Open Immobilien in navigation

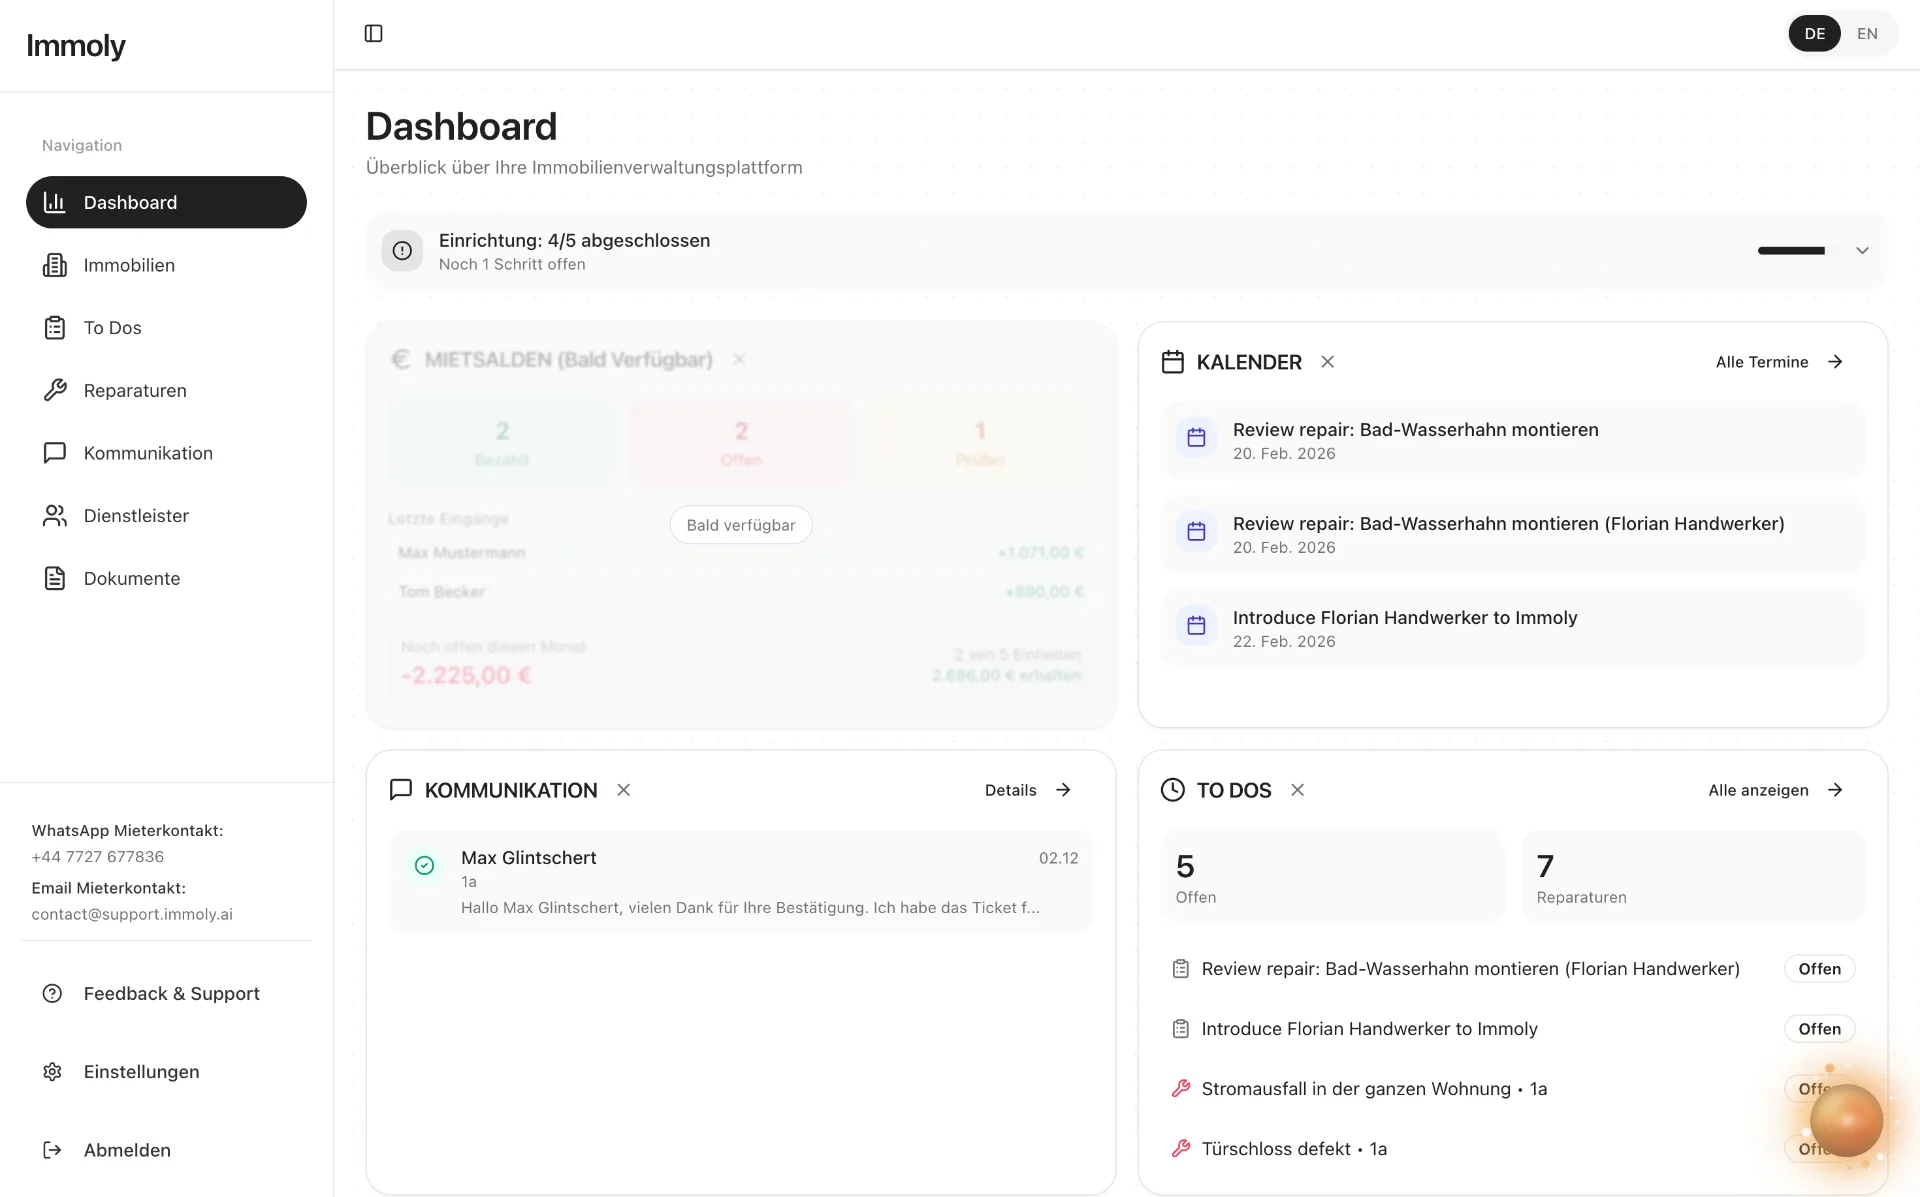tap(166, 265)
